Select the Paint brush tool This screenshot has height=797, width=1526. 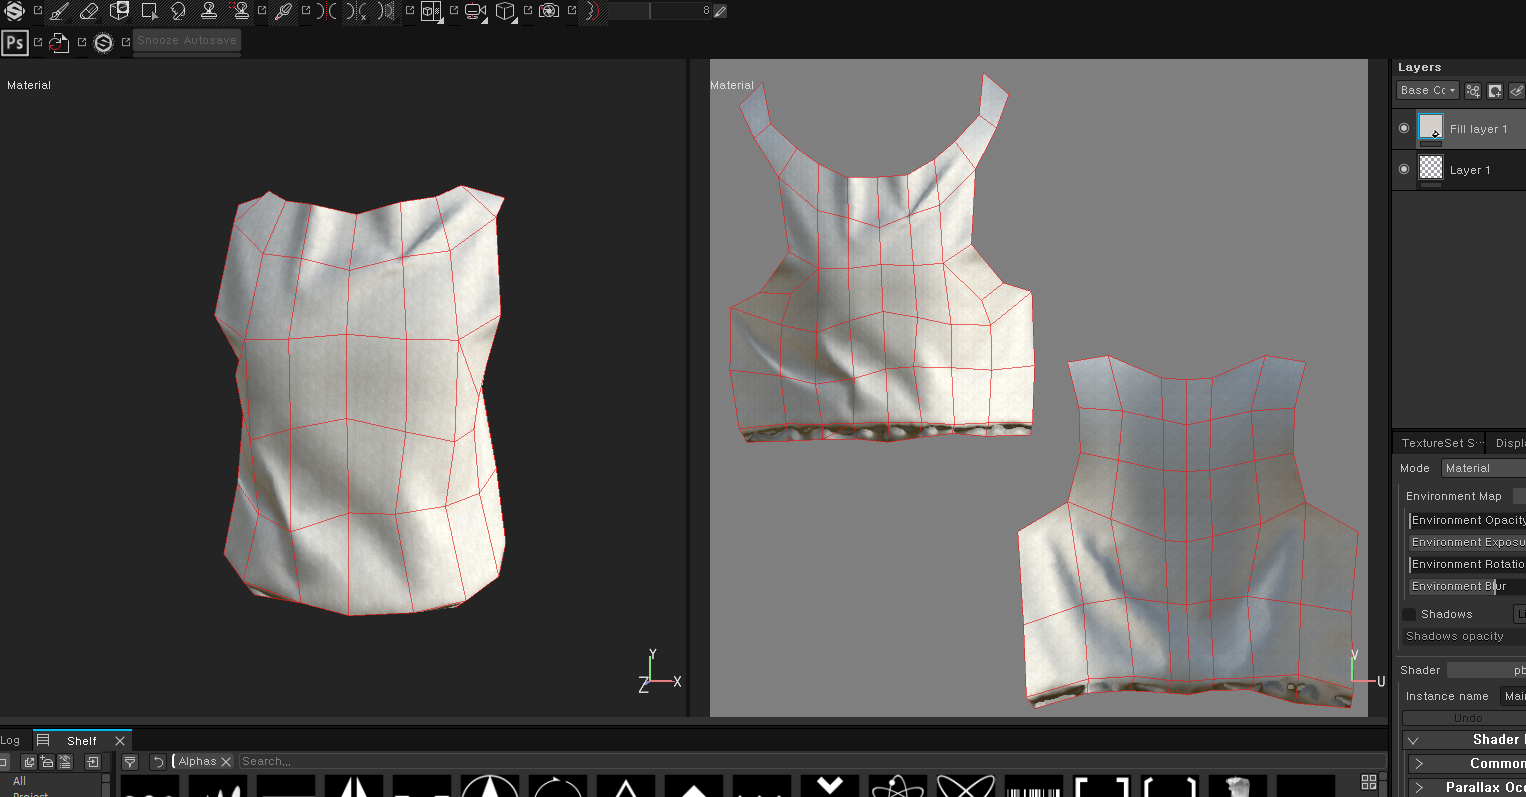click(59, 11)
